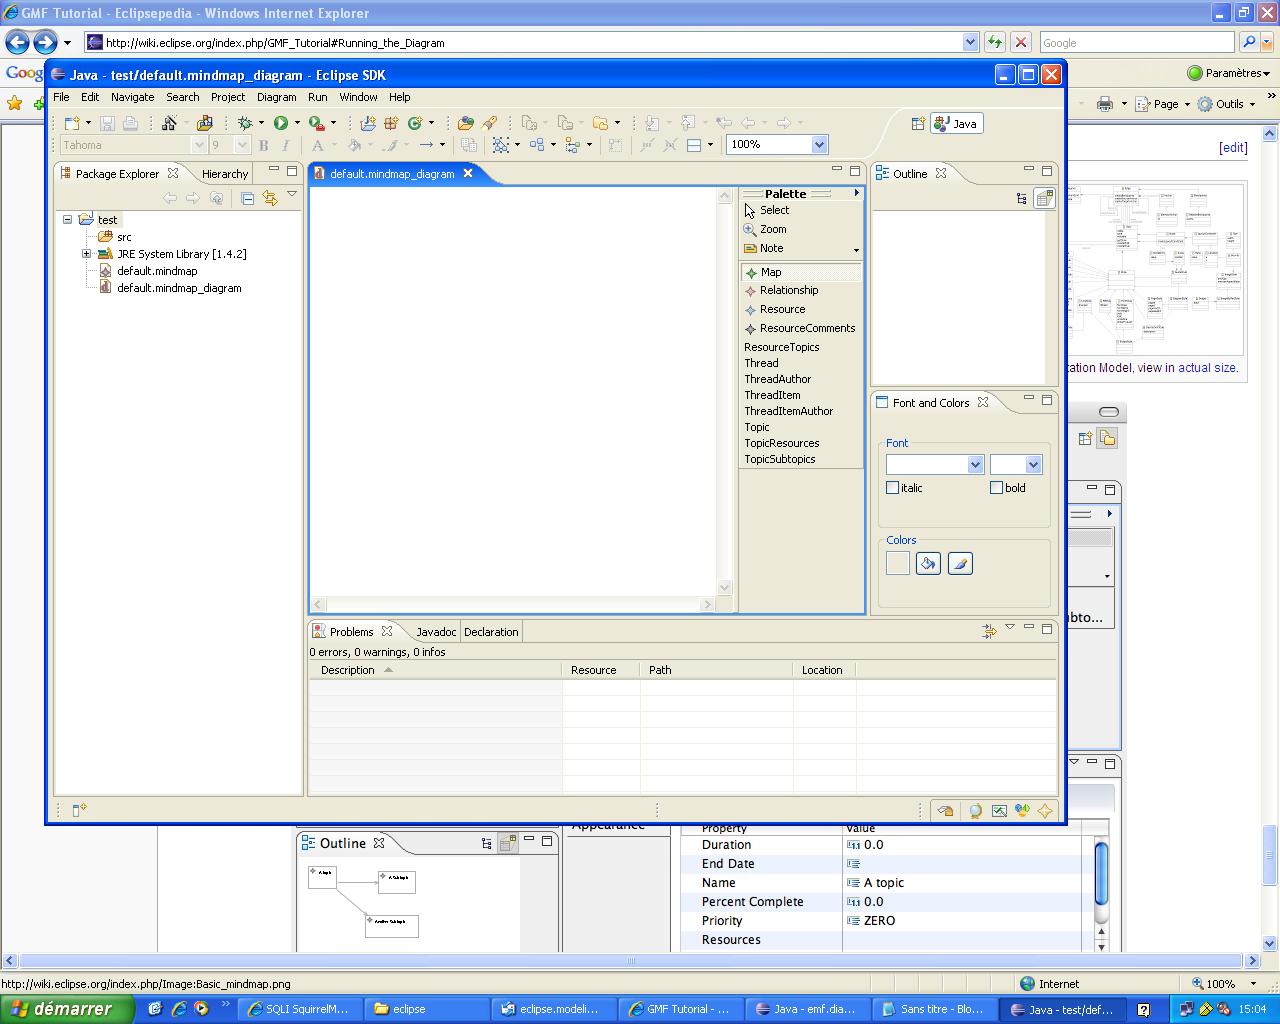1280x1024 pixels.
Task: Select TopicSubtopics in the Palette
Action: (780, 459)
